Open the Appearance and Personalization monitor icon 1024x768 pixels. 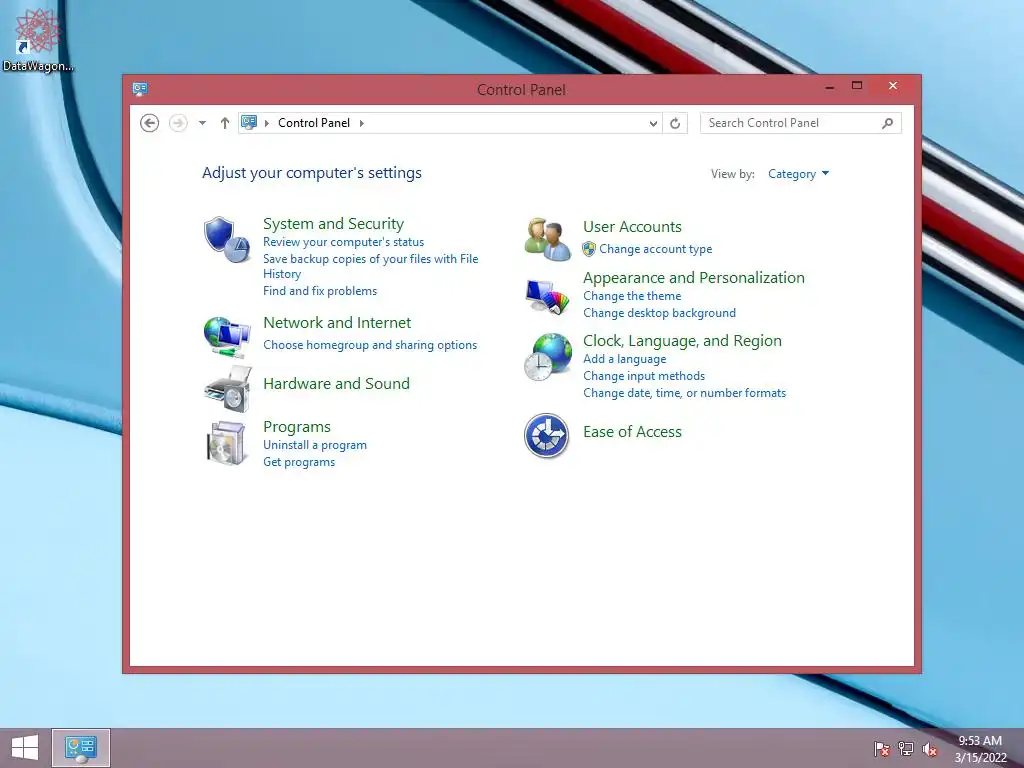[x=547, y=297]
